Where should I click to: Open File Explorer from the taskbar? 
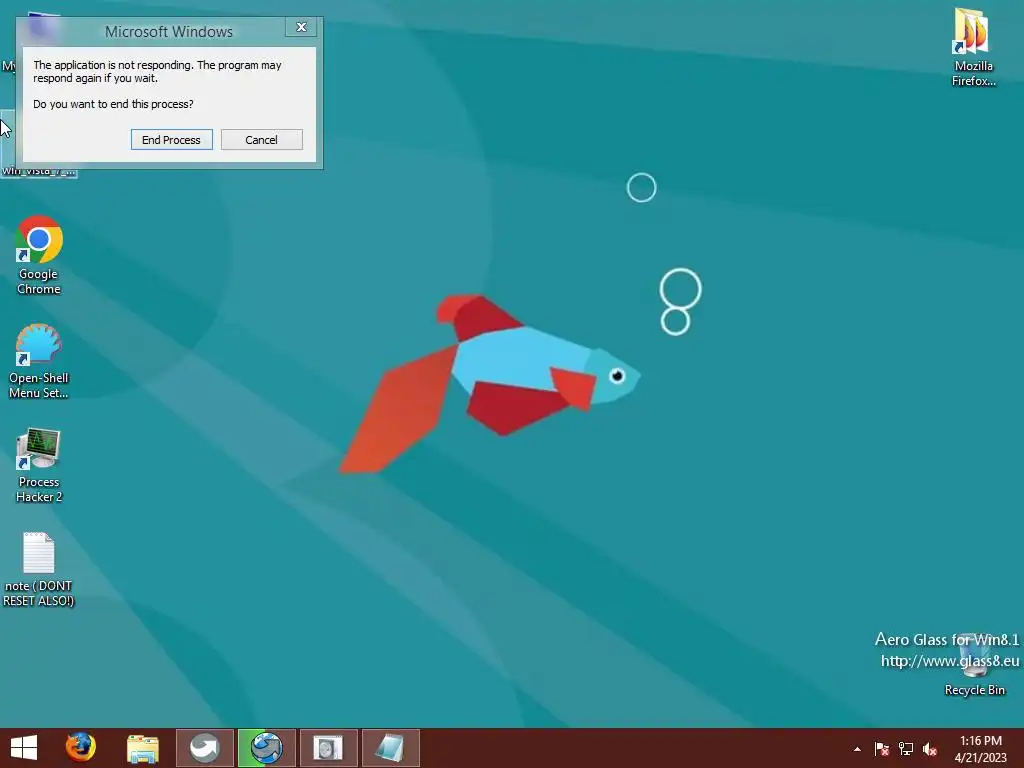(142, 748)
